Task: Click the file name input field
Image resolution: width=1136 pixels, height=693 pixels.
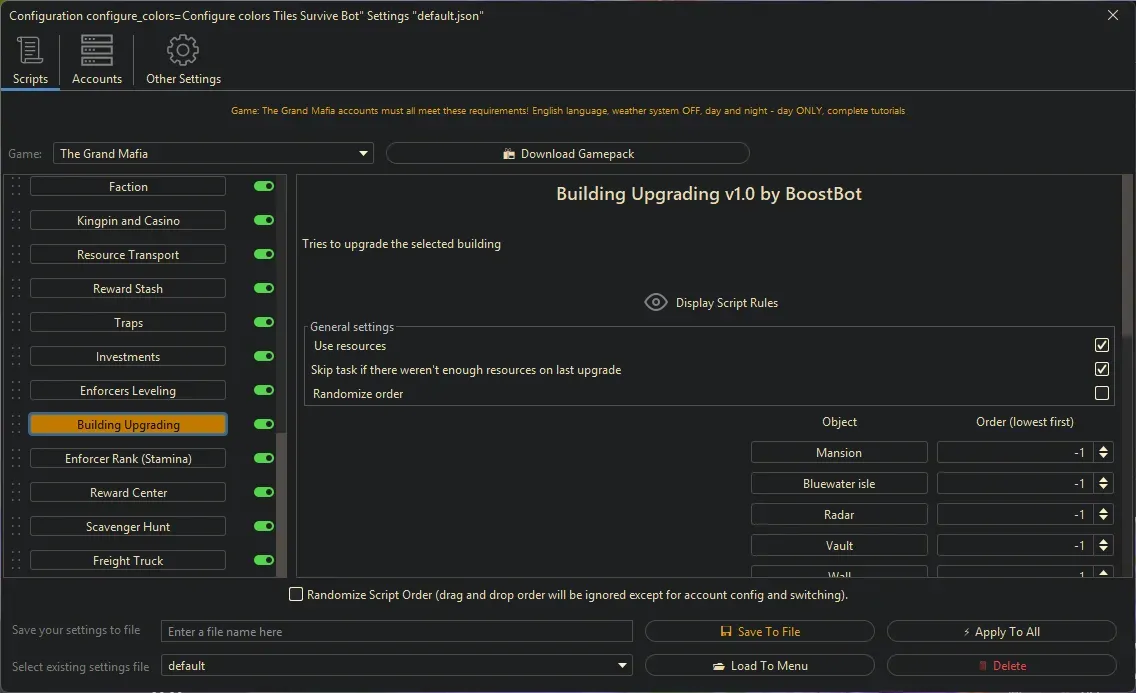Action: click(x=396, y=631)
